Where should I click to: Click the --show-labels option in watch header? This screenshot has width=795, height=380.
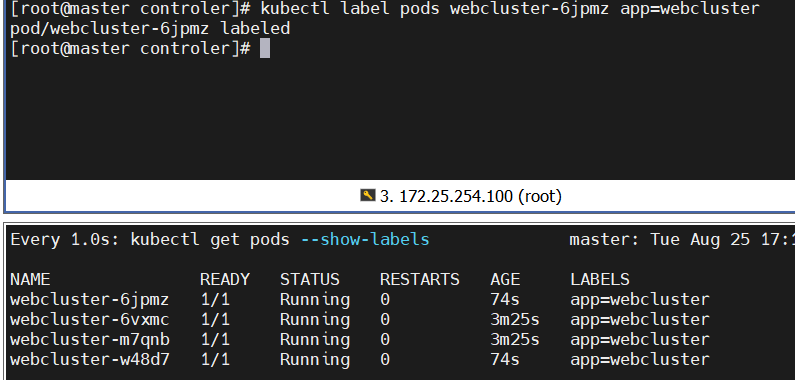coord(365,239)
